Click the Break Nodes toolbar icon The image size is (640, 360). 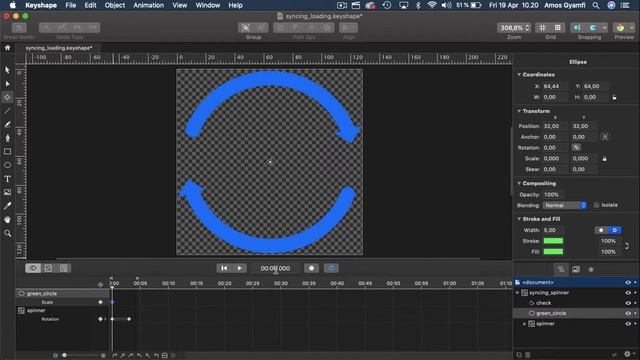pyautogui.click(x=19, y=27)
